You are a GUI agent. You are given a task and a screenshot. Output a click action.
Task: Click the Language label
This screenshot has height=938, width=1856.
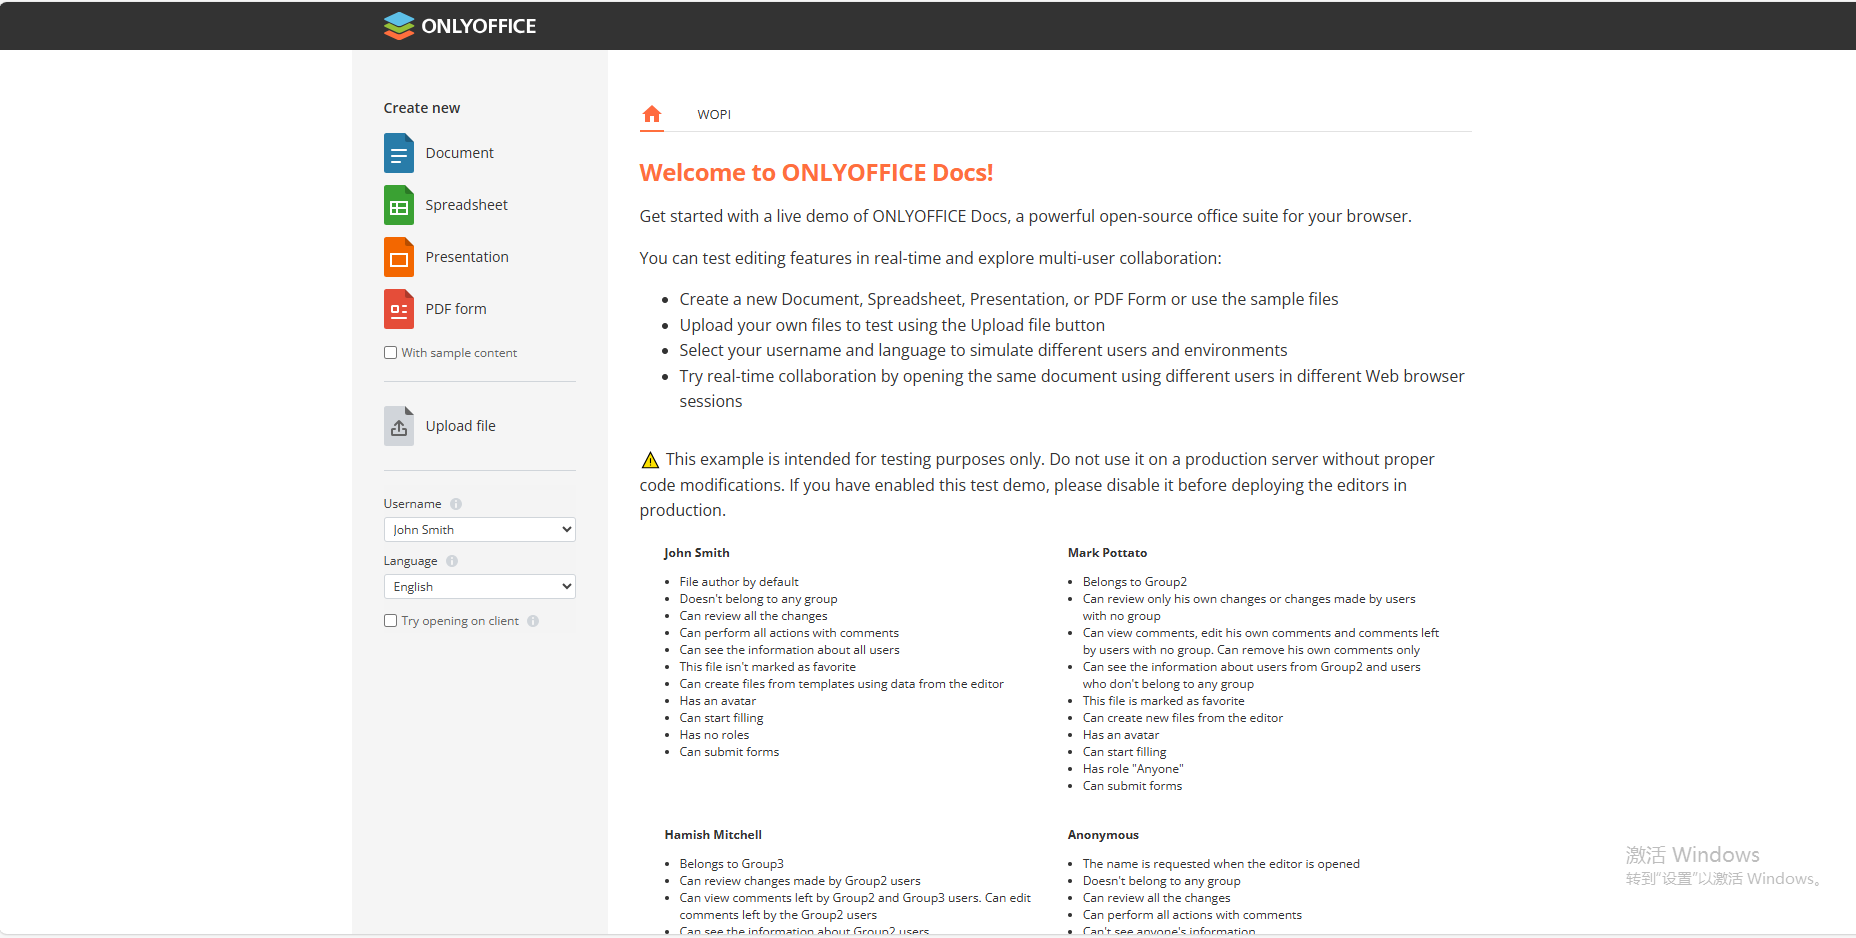point(410,561)
